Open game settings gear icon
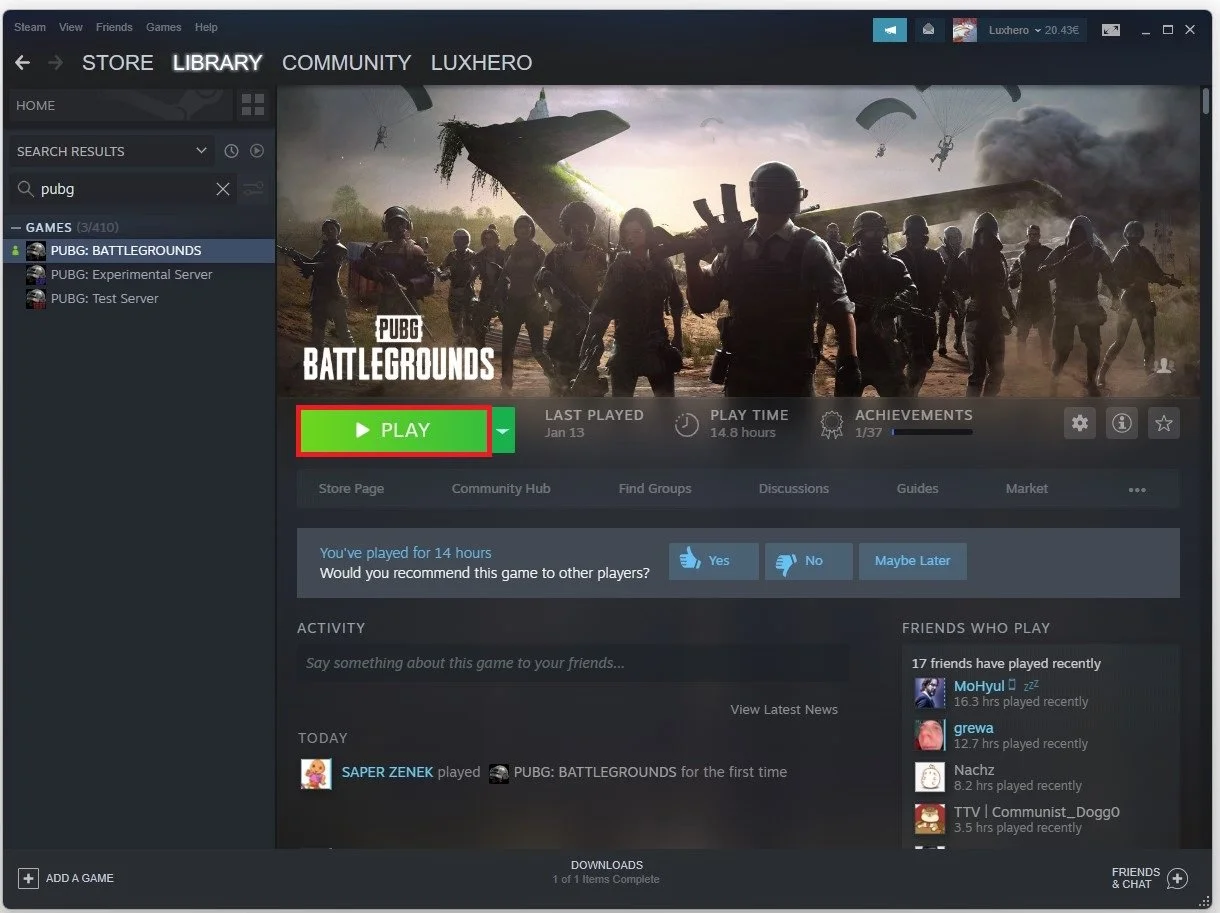Screen dimensions: 1220x913 1080,423
